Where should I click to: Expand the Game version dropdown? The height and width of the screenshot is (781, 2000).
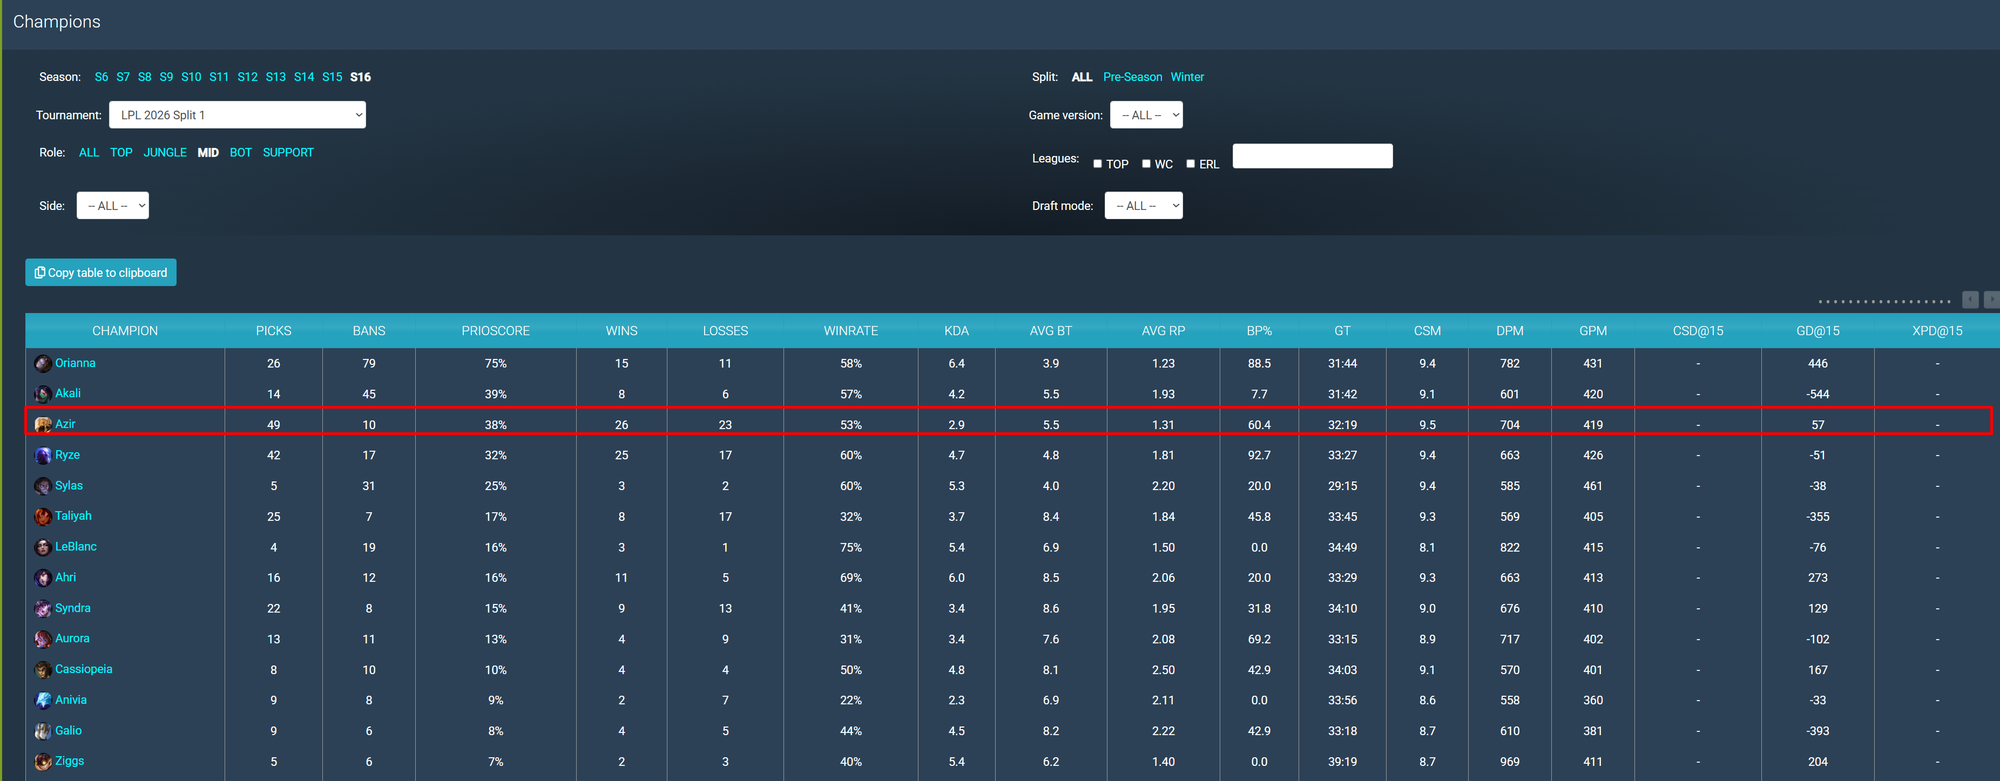click(x=1146, y=115)
